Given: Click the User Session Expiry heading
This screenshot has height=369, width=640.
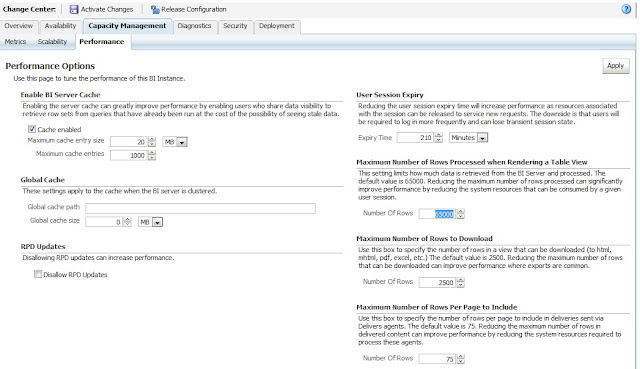Looking at the screenshot, I should [x=390, y=95].
